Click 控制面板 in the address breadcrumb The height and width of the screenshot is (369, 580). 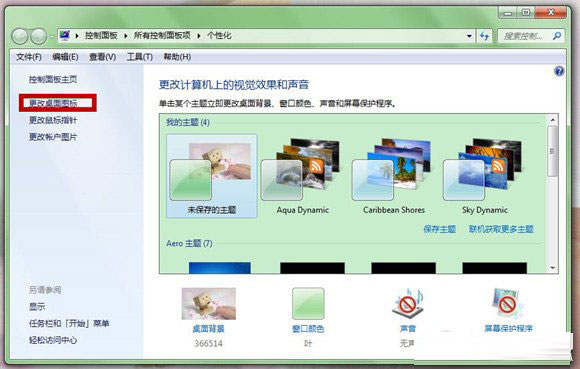pos(101,35)
